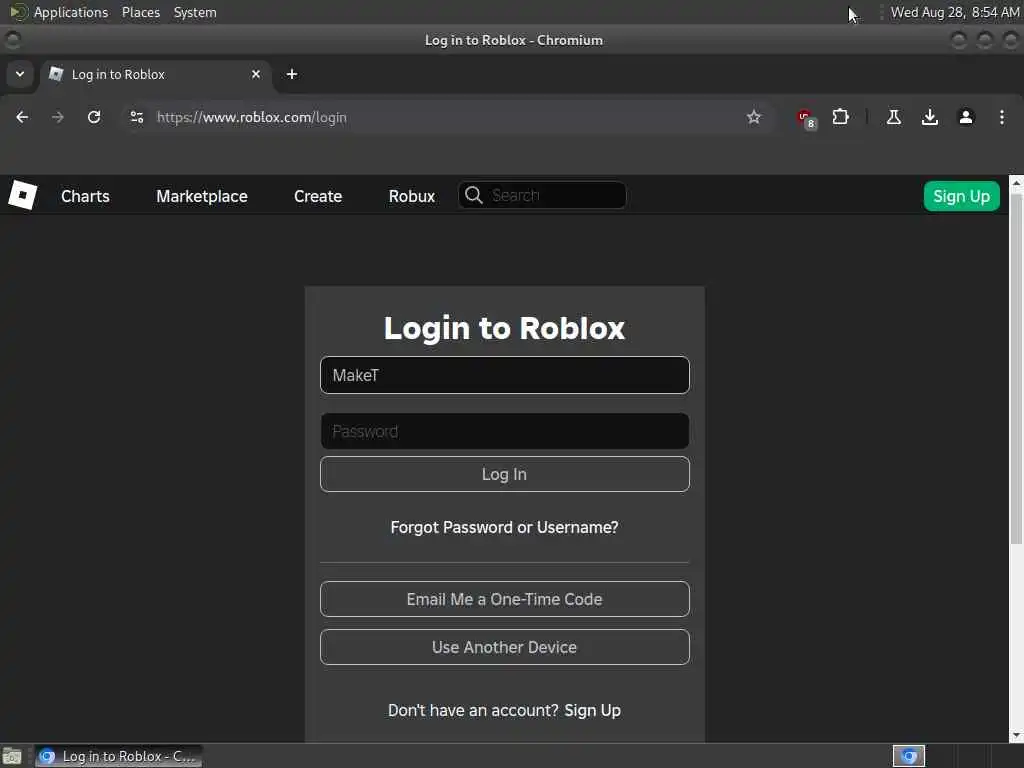
Task: Open the Chrome Labs flask icon
Action: click(893, 117)
